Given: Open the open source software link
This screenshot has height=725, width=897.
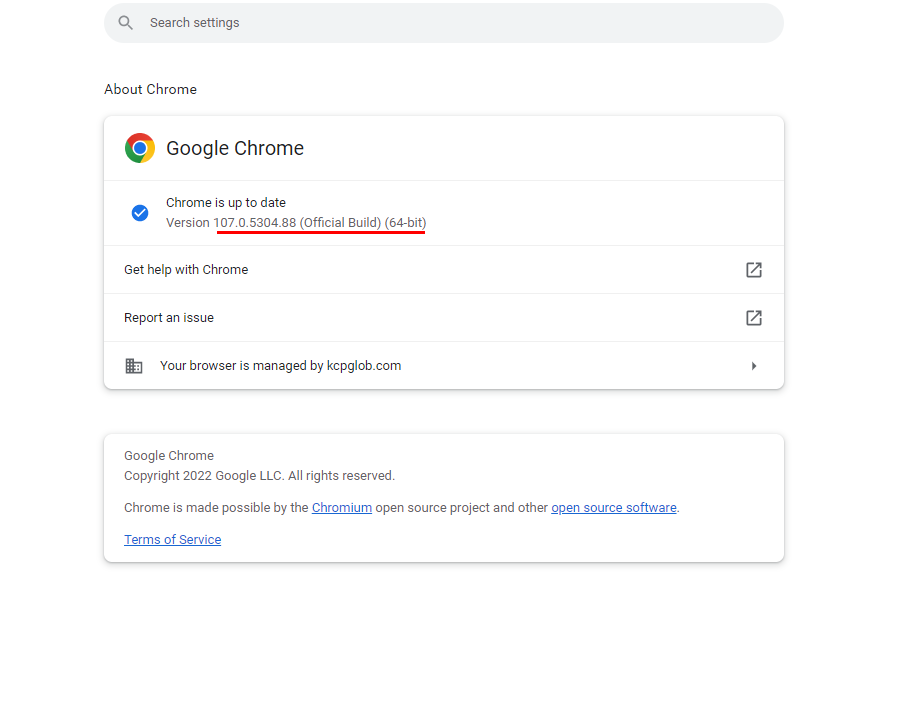Looking at the screenshot, I should [x=614, y=508].
